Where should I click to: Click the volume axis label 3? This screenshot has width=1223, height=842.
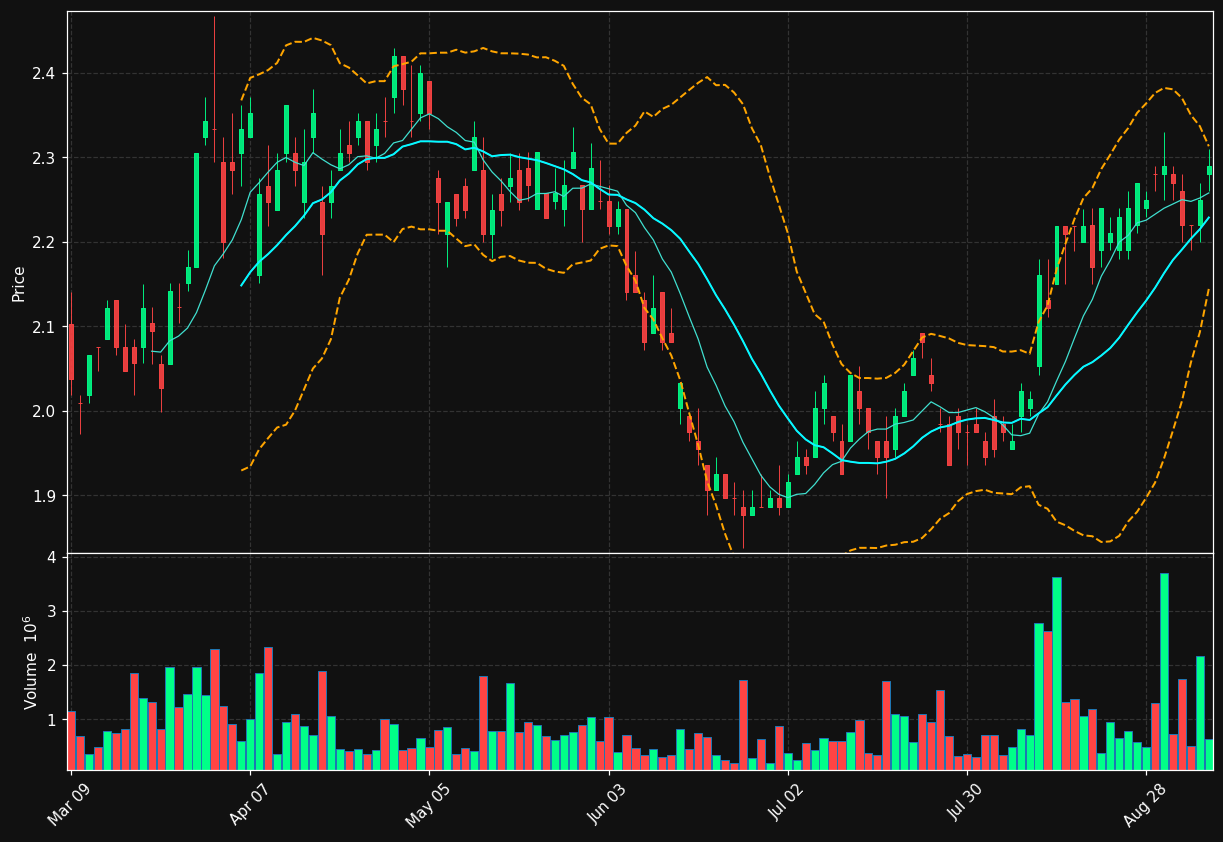(52, 611)
